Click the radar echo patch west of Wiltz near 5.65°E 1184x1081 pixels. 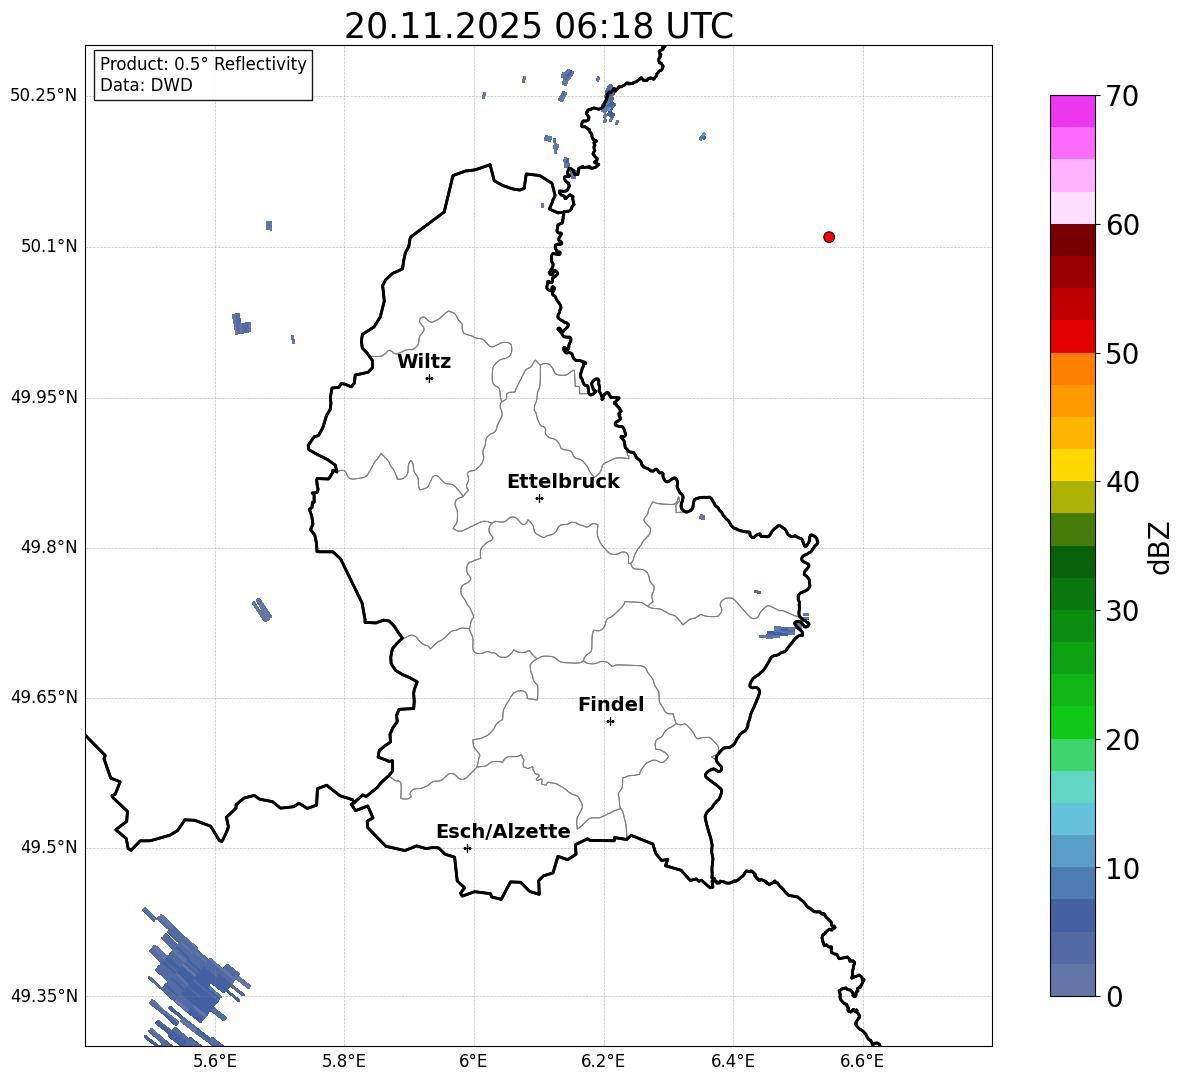241,324
